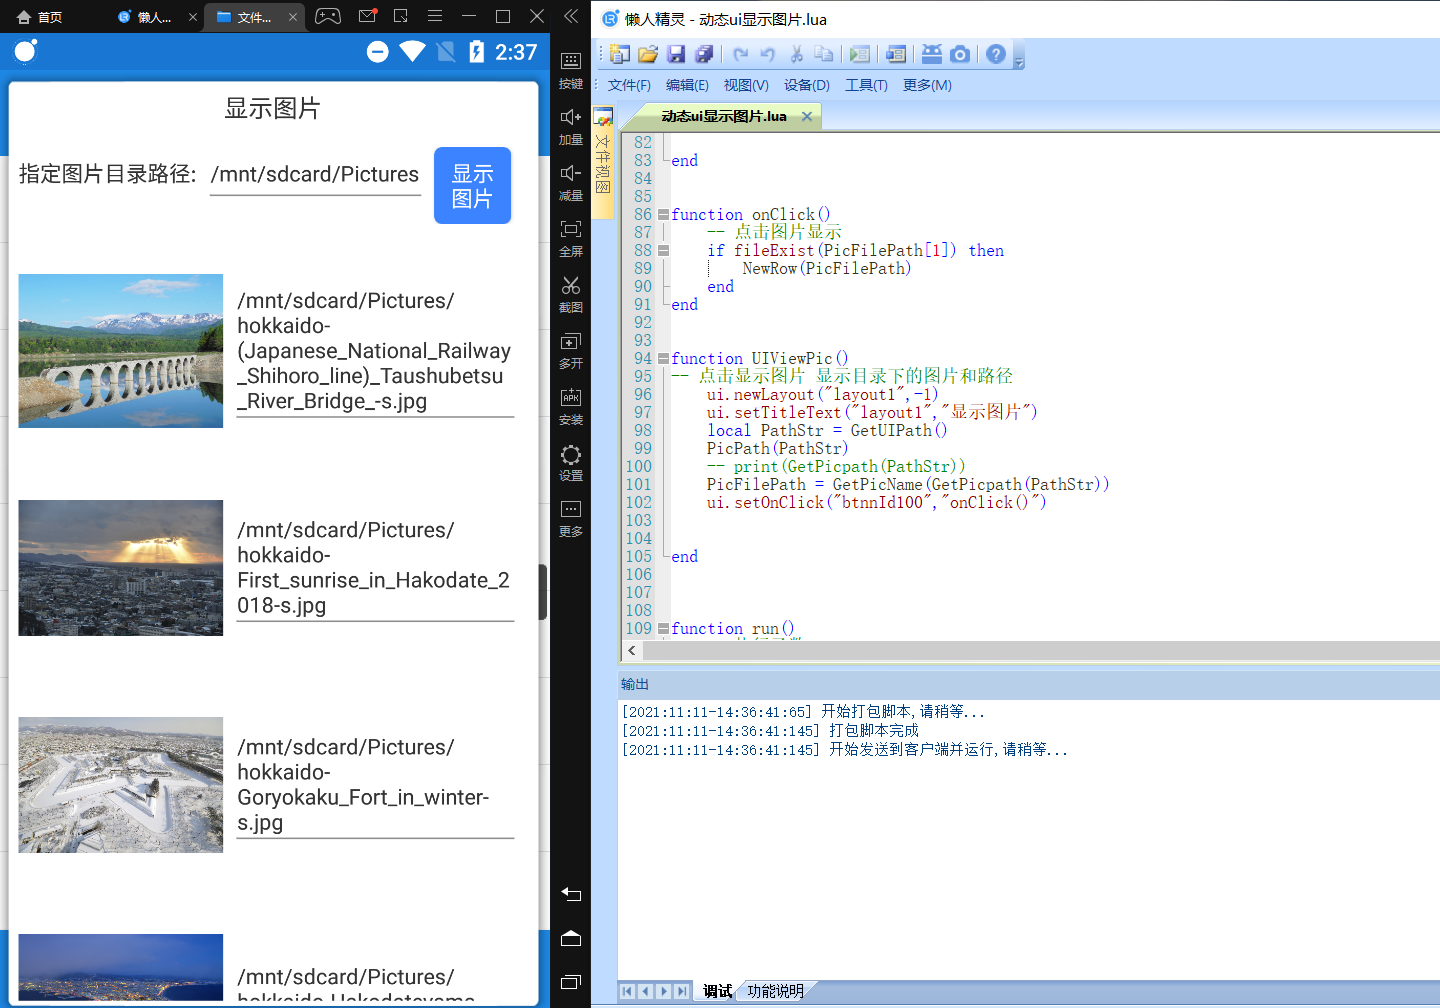
Task: Open a file with the folder icon
Action: coord(648,54)
